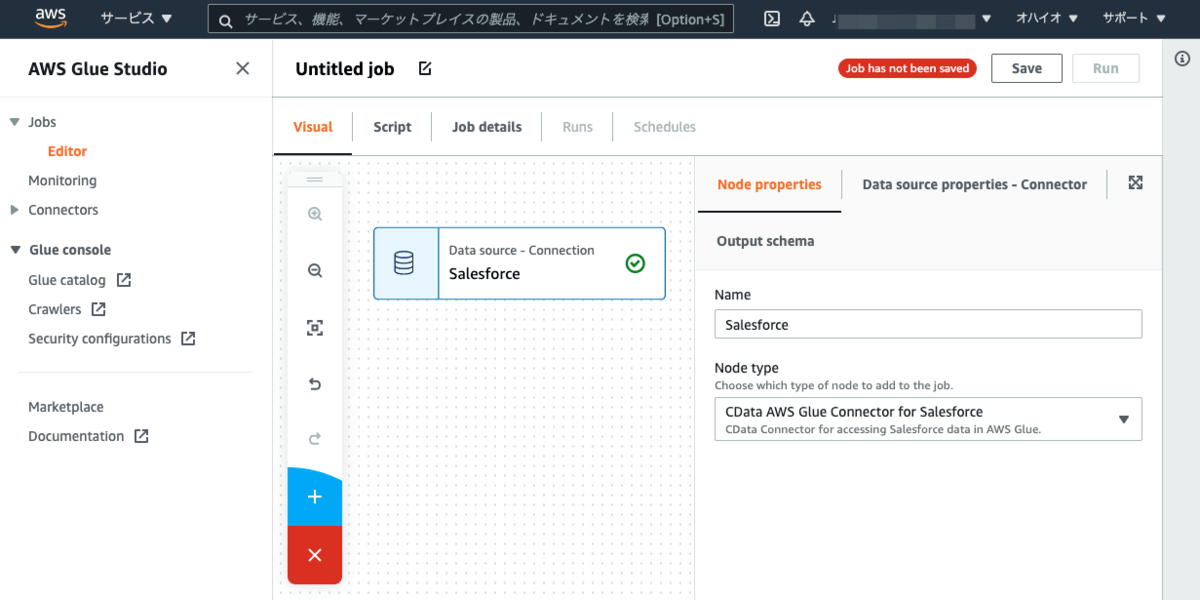The height and width of the screenshot is (600, 1200).
Task: Open the Node type dropdown
Action: [928, 419]
